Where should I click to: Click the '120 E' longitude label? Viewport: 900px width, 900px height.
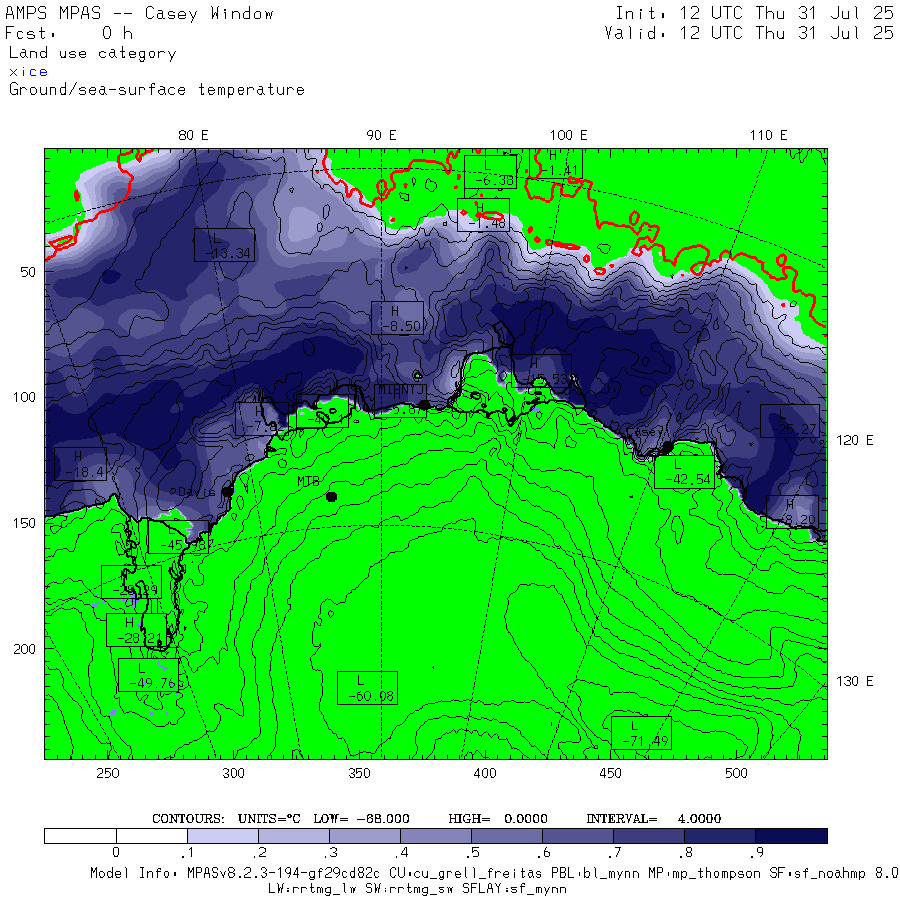(x=854, y=440)
